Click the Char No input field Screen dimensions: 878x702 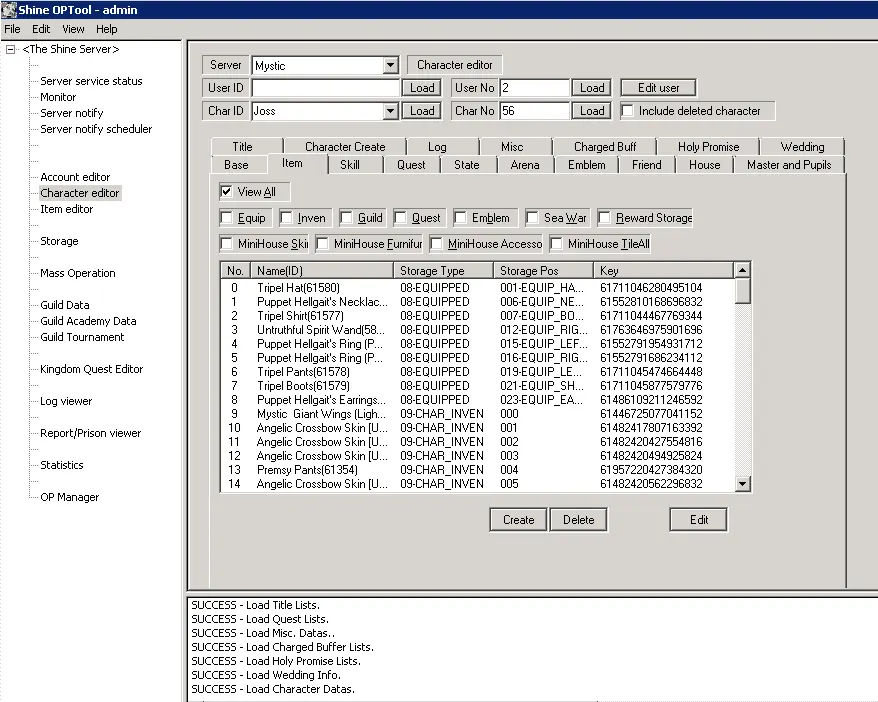[x=534, y=111]
